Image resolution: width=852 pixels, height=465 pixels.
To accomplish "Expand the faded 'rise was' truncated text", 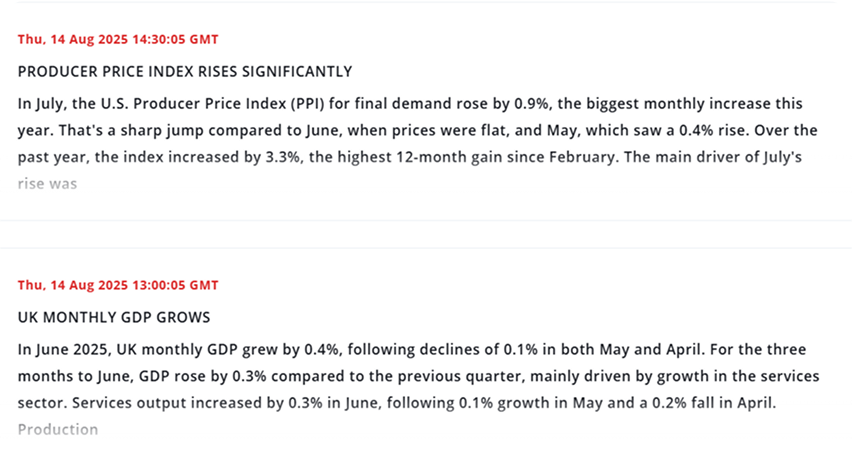I will pos(48,184).
